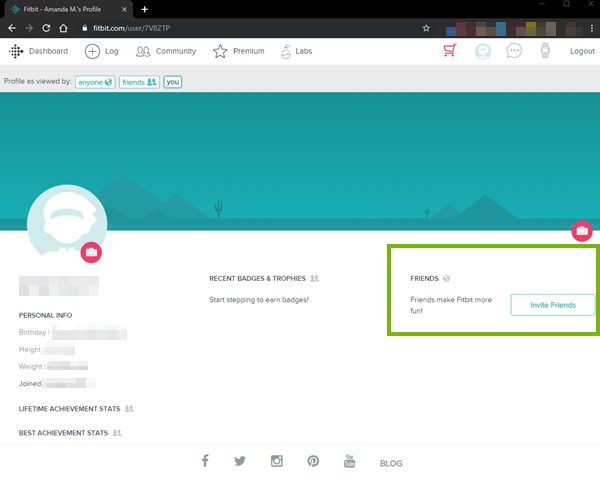Open the BLOG footer link
The height and width of the screenshot is (481, 600).
click(x=391, y=463)
